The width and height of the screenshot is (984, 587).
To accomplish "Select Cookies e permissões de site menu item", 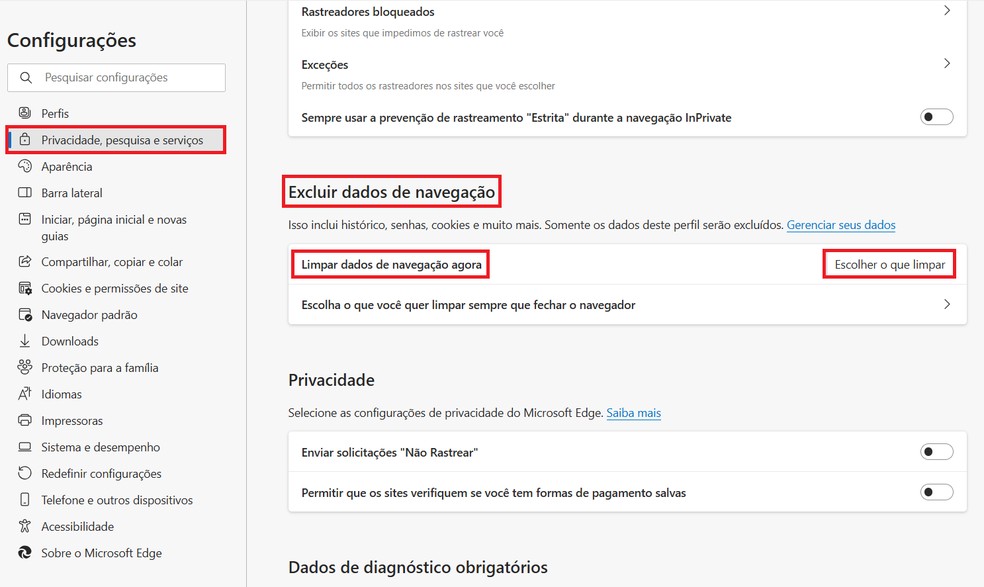I will [115, 288].
